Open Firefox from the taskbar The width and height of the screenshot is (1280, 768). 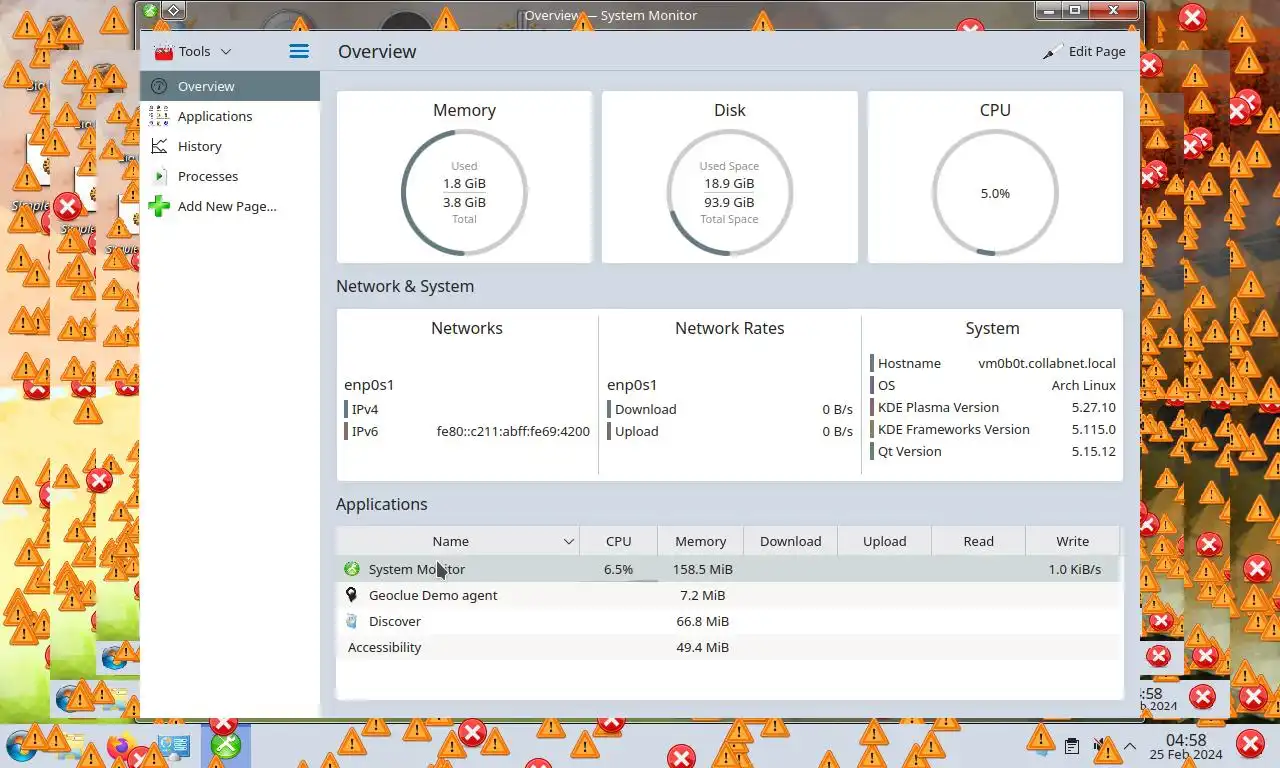point(121,745)
